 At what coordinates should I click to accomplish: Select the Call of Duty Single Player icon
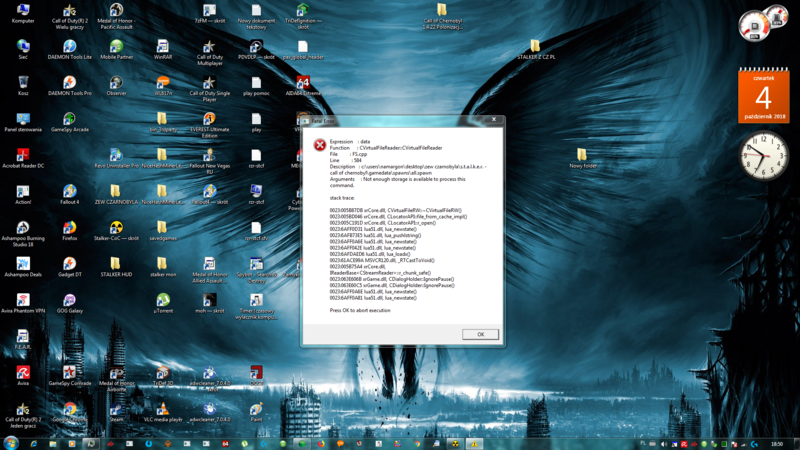210,89
